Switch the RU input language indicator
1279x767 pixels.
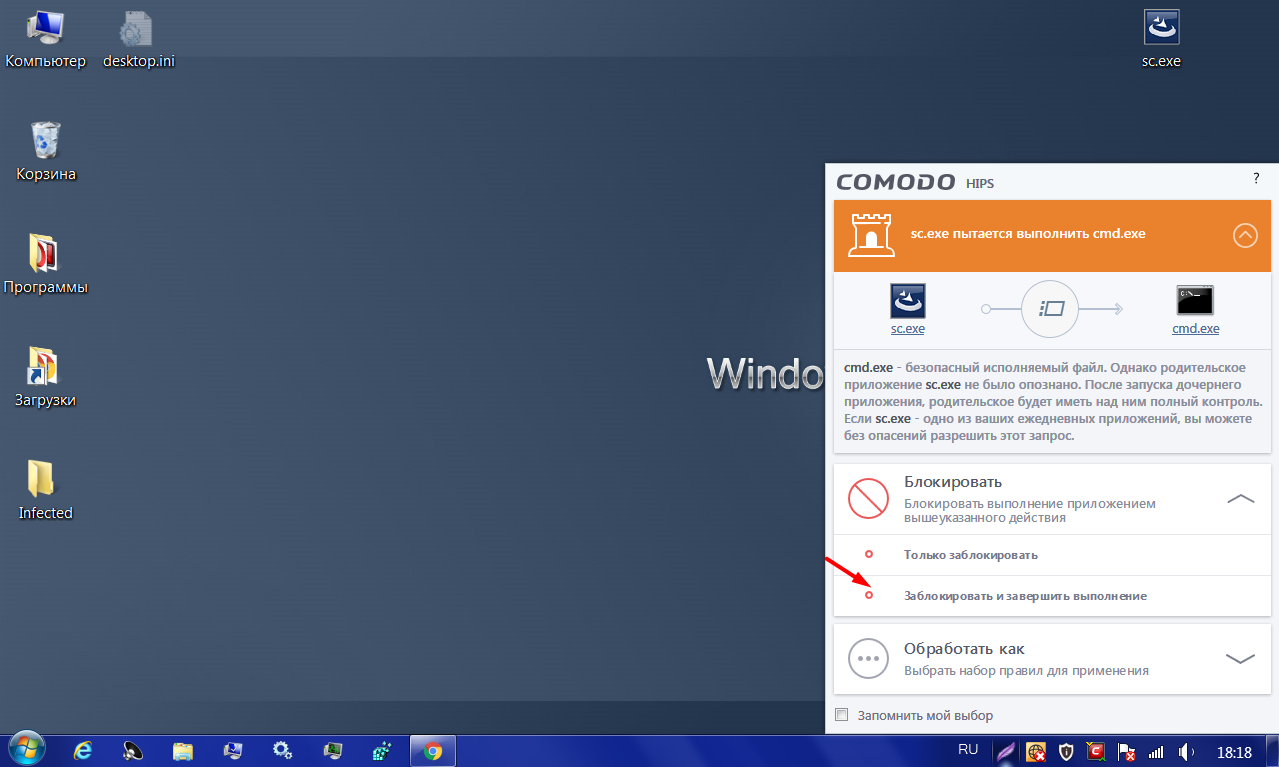coord(968,749)
